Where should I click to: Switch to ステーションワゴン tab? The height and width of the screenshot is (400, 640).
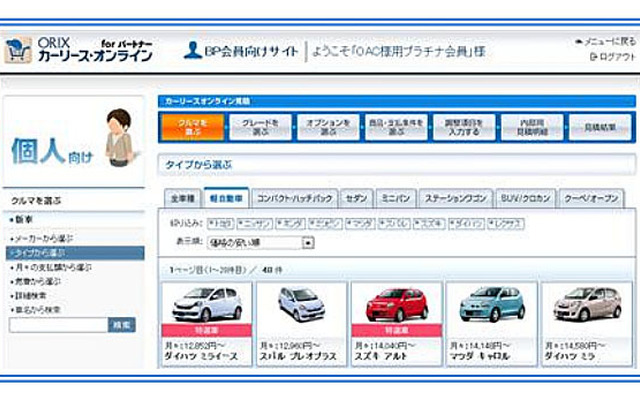click(x=456, y=199)
